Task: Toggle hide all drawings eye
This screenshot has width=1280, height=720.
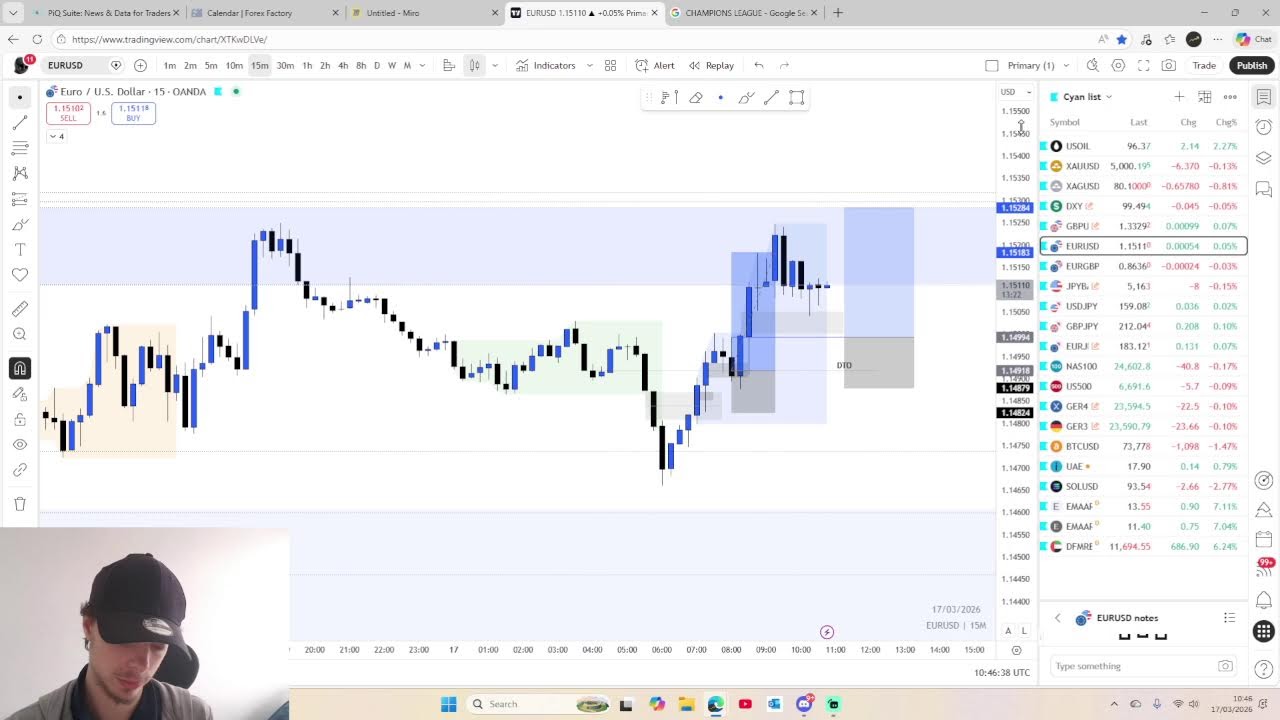Action: point(20,444)
